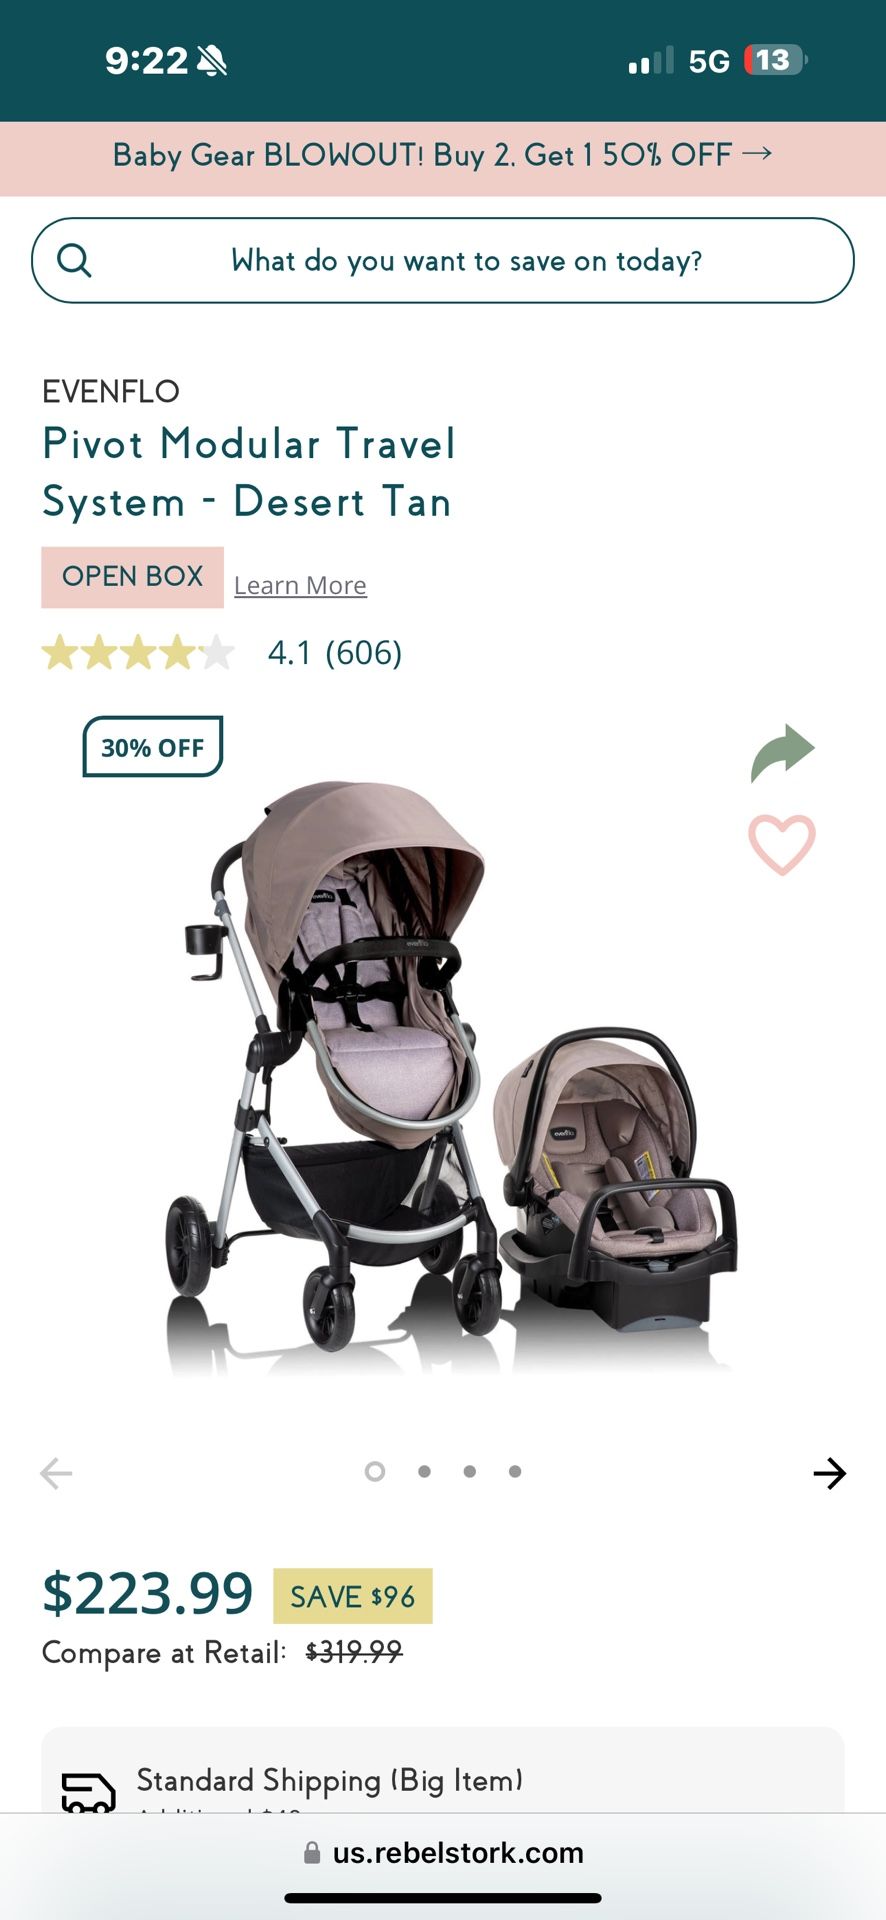
Task: Tap the 4.1 (606) star rating
Action: click(222, 653)
